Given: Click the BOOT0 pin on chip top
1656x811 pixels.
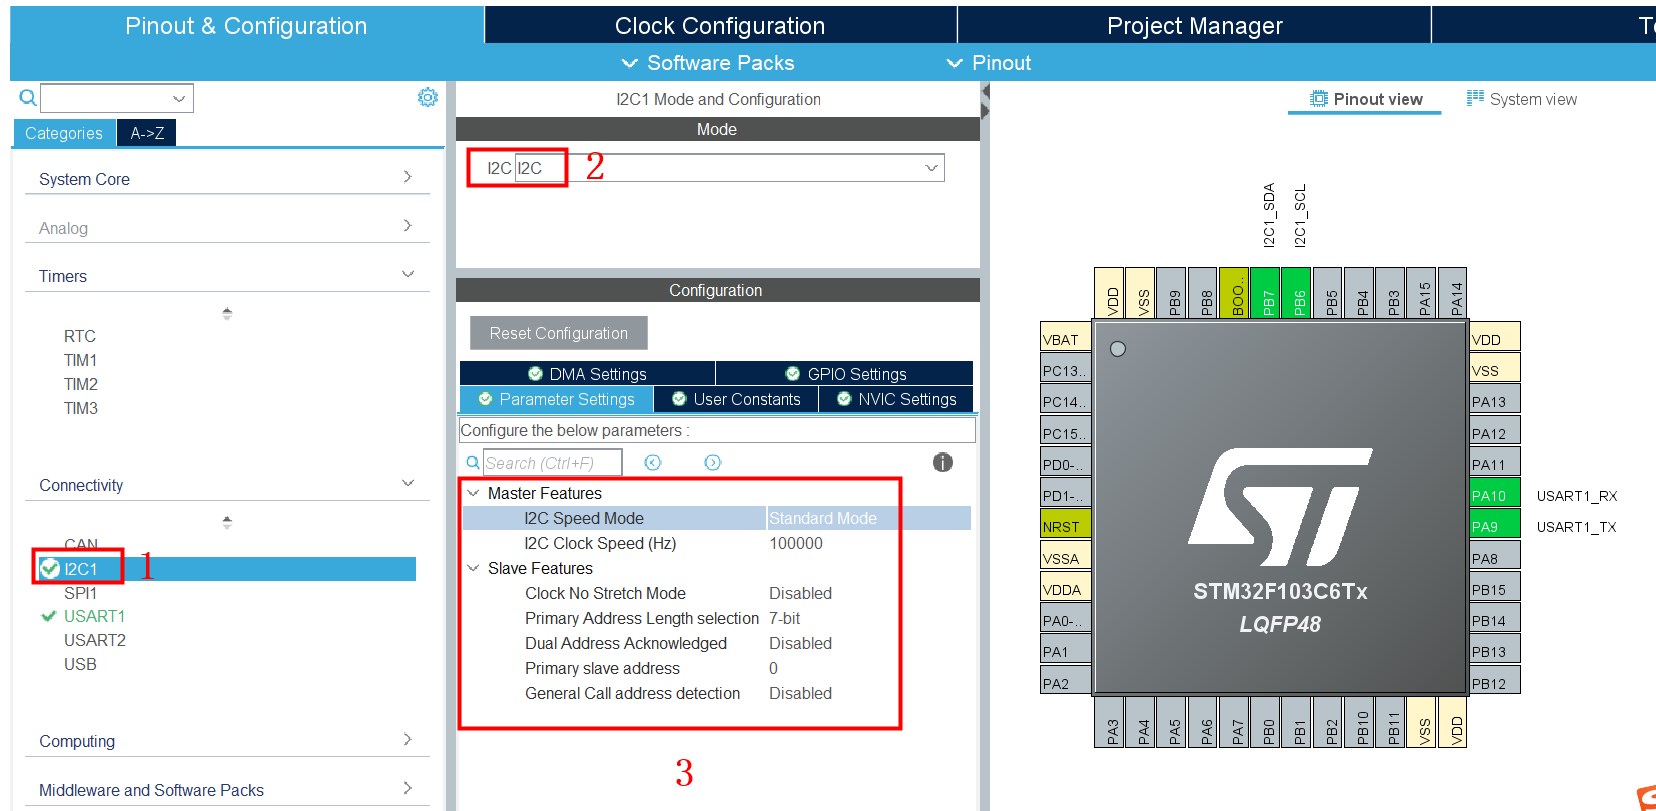Looking at the screenshot, I should (x=1235, y=292).
